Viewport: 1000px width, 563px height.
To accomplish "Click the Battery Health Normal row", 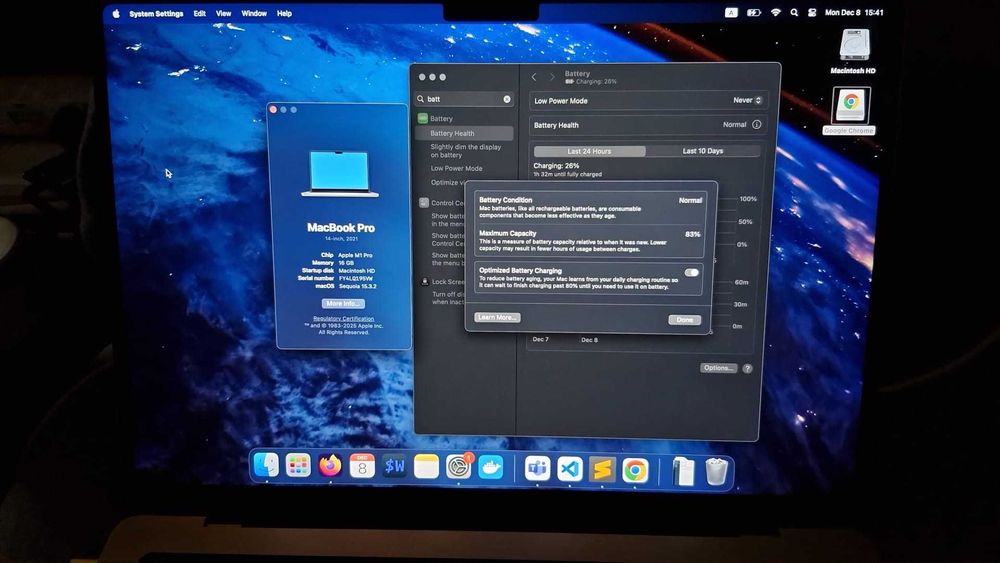I will (x=648, y=125).
